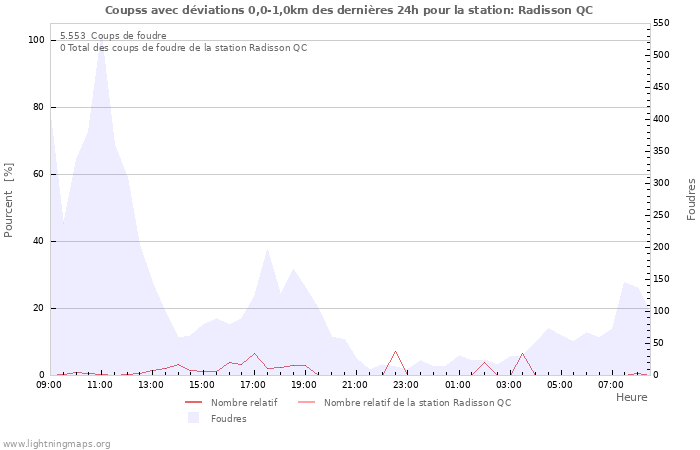Click the 50 value on Foudres axis

coord(659,343)
